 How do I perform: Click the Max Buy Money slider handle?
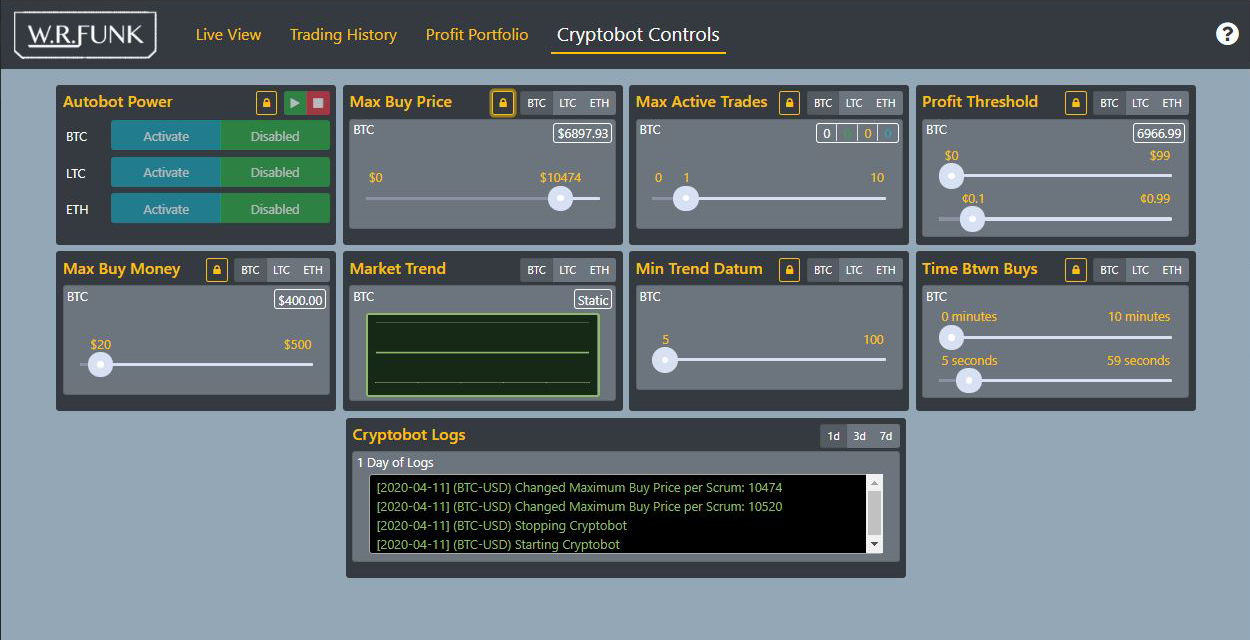[x=99, y=365]
